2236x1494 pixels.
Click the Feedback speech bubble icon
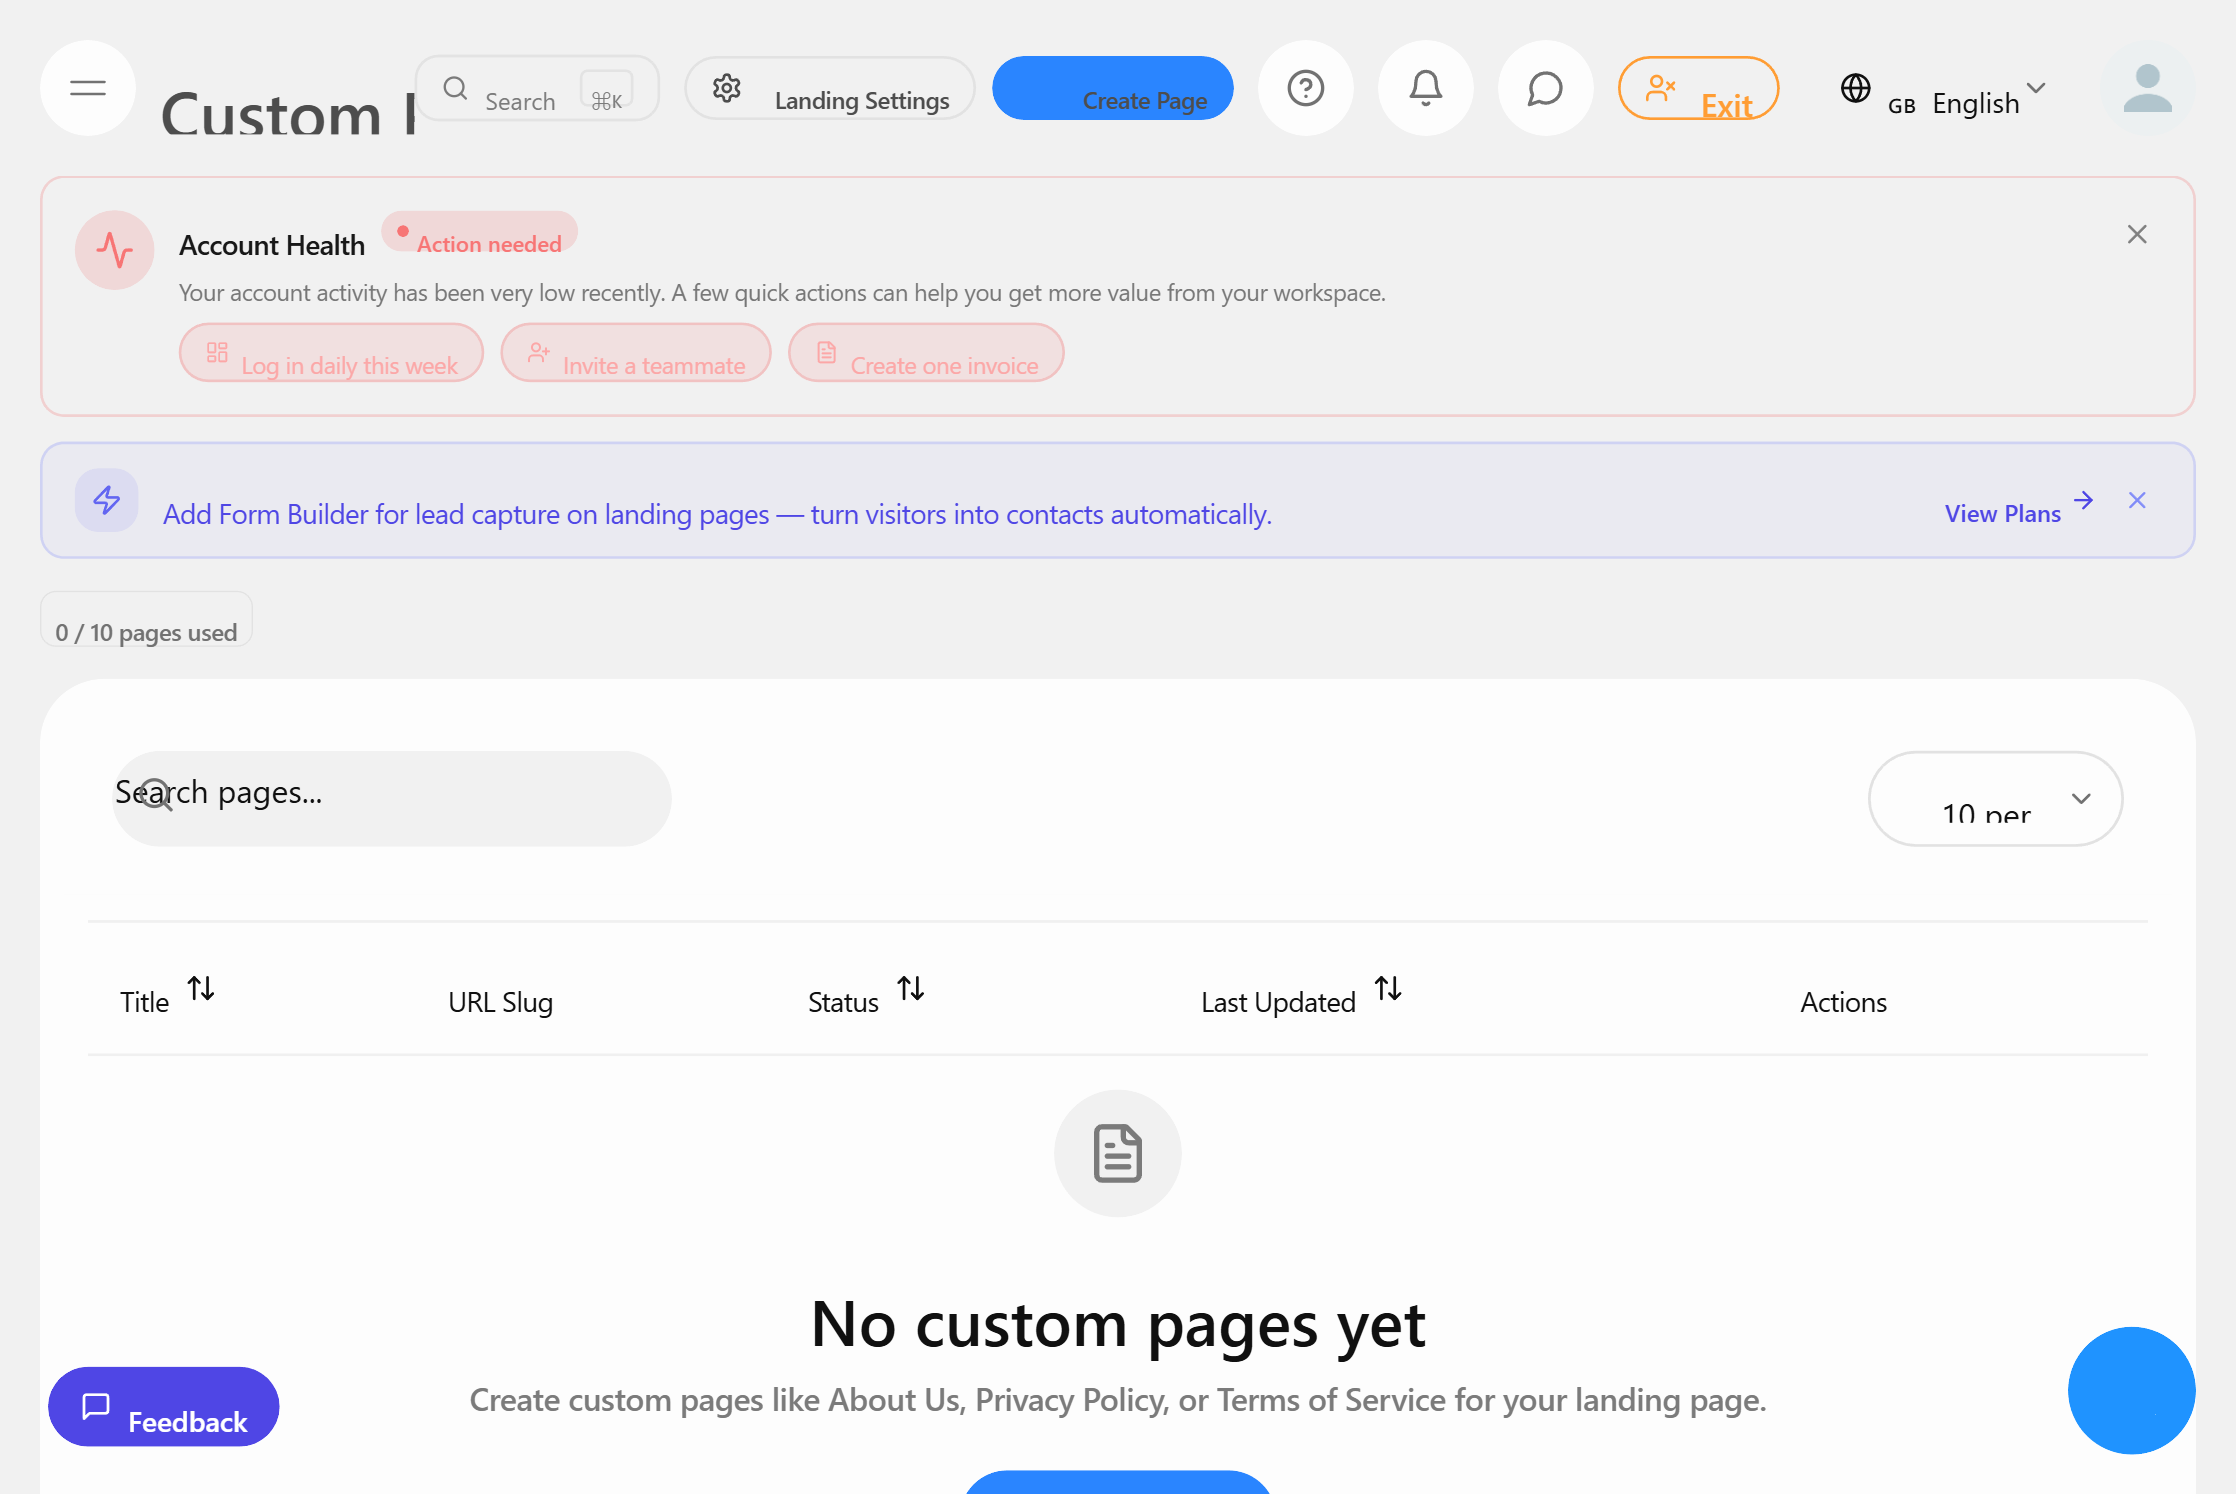coord(96,1406)
